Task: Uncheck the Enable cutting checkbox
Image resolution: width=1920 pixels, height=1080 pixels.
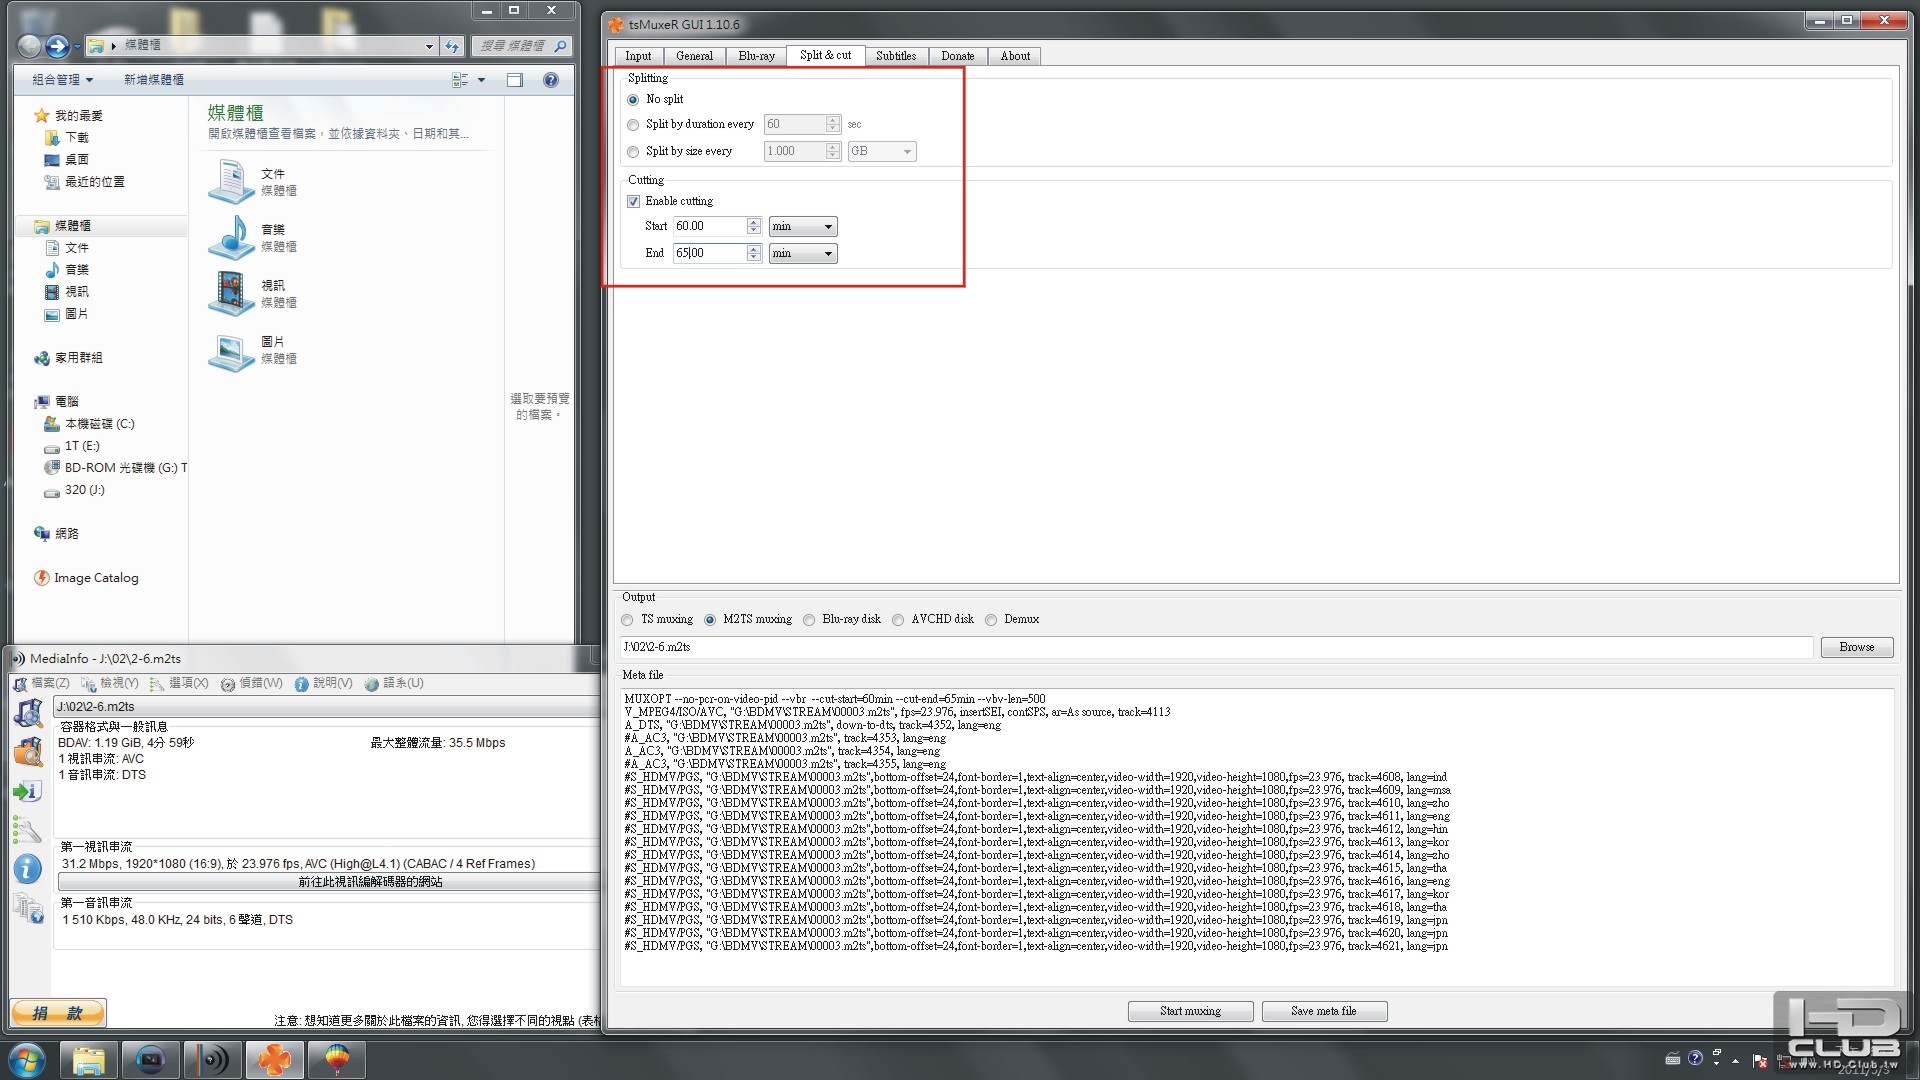Action: 633,201
